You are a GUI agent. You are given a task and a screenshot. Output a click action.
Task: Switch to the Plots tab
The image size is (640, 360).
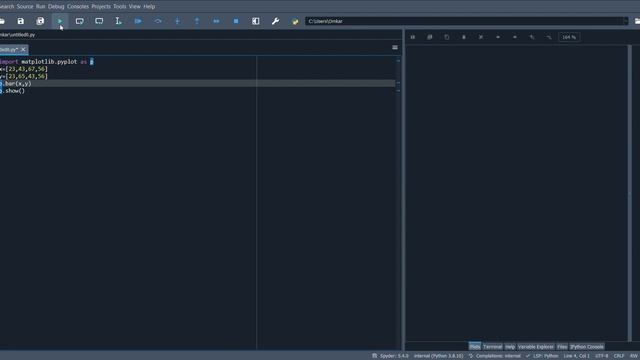point(475,347)
